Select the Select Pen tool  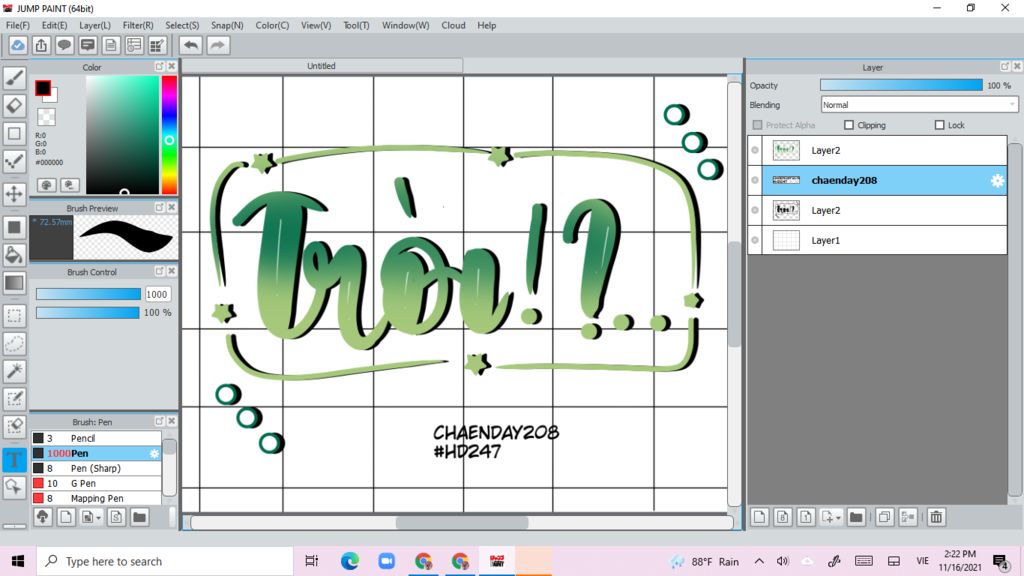click(x=14, y=398)
